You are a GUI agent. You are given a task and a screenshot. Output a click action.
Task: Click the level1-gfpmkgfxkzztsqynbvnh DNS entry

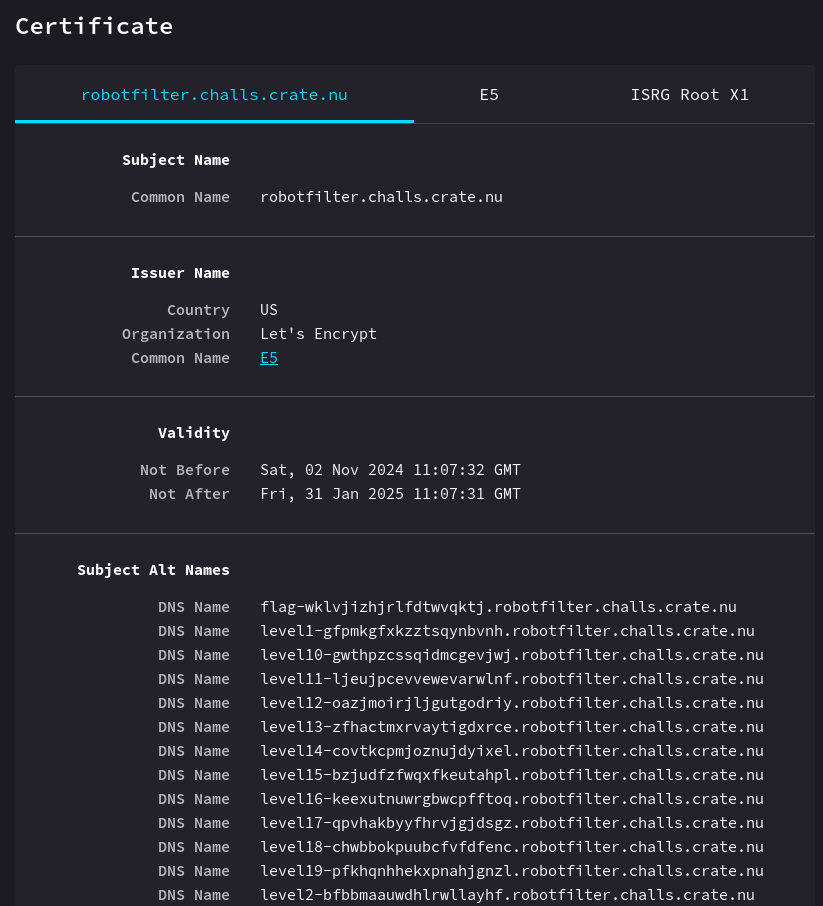tap(507, 630)
